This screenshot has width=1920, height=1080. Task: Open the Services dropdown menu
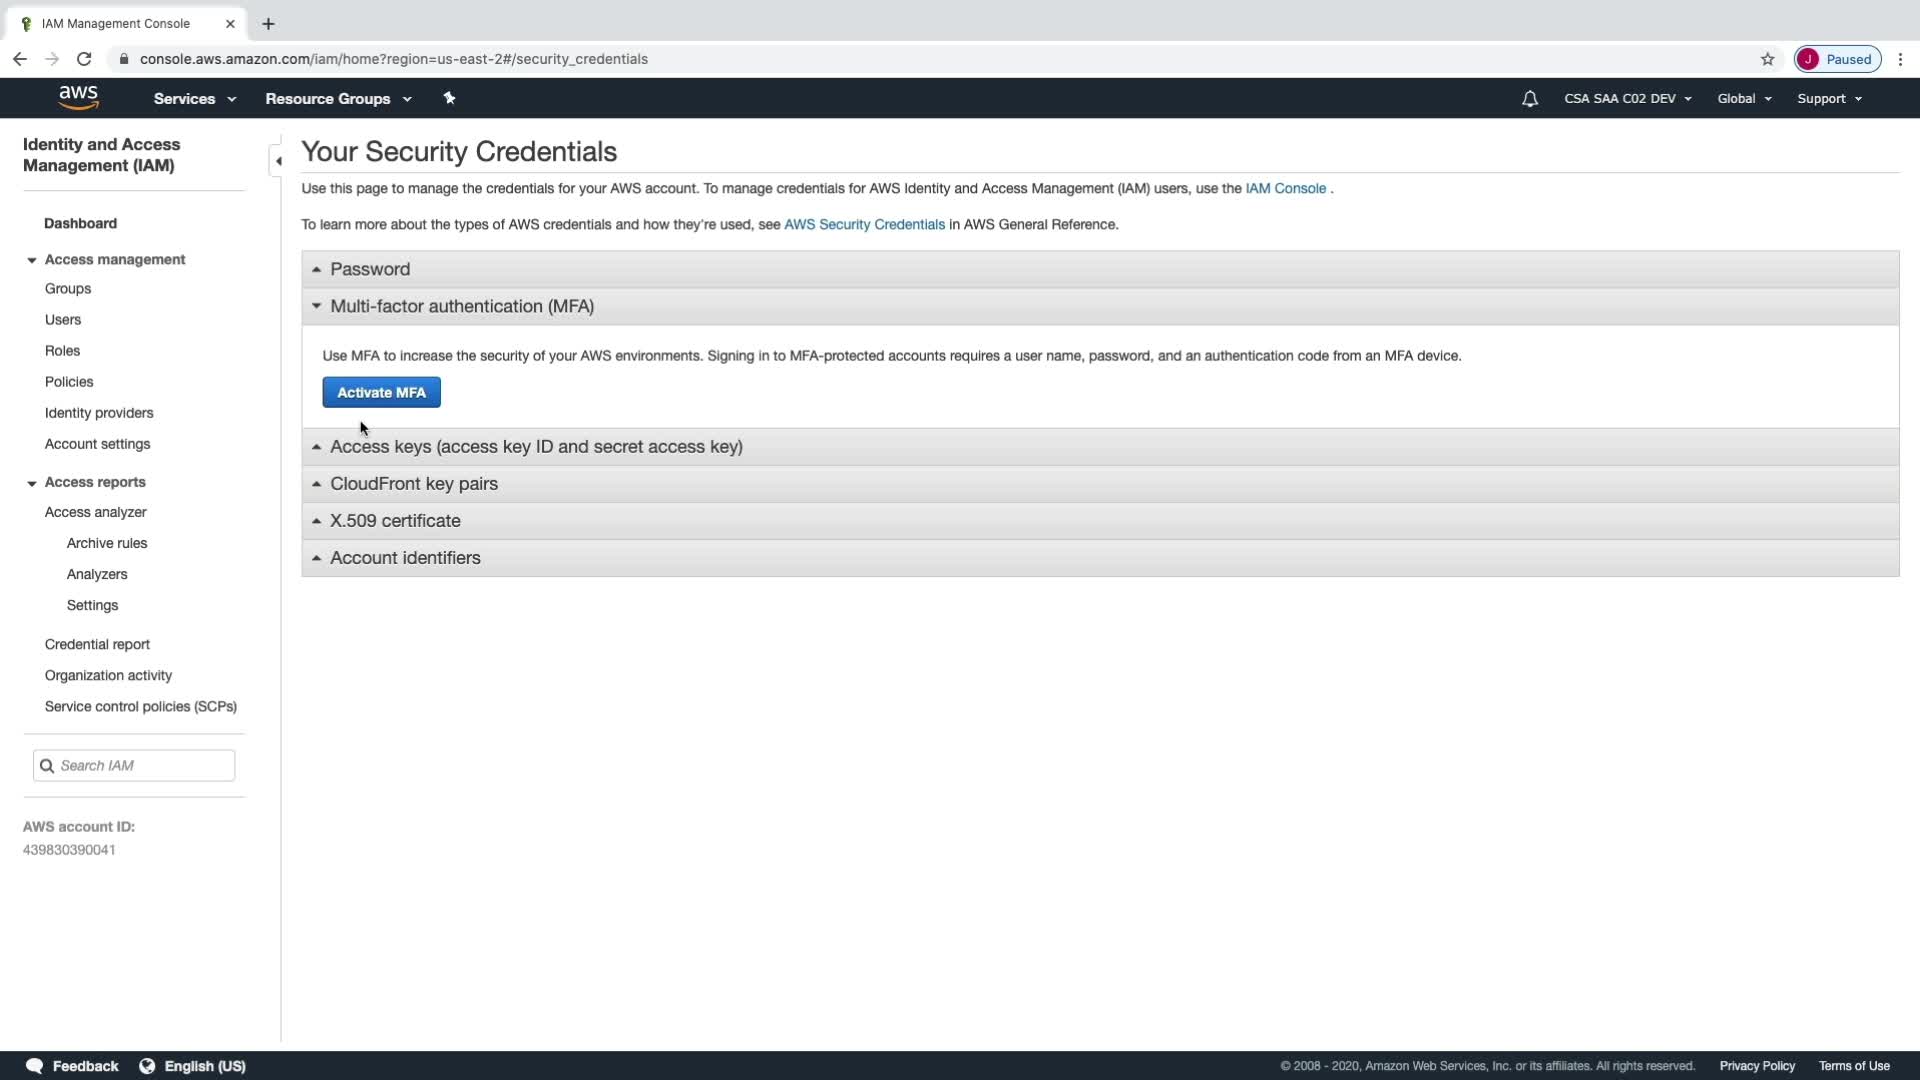(194, 99)
